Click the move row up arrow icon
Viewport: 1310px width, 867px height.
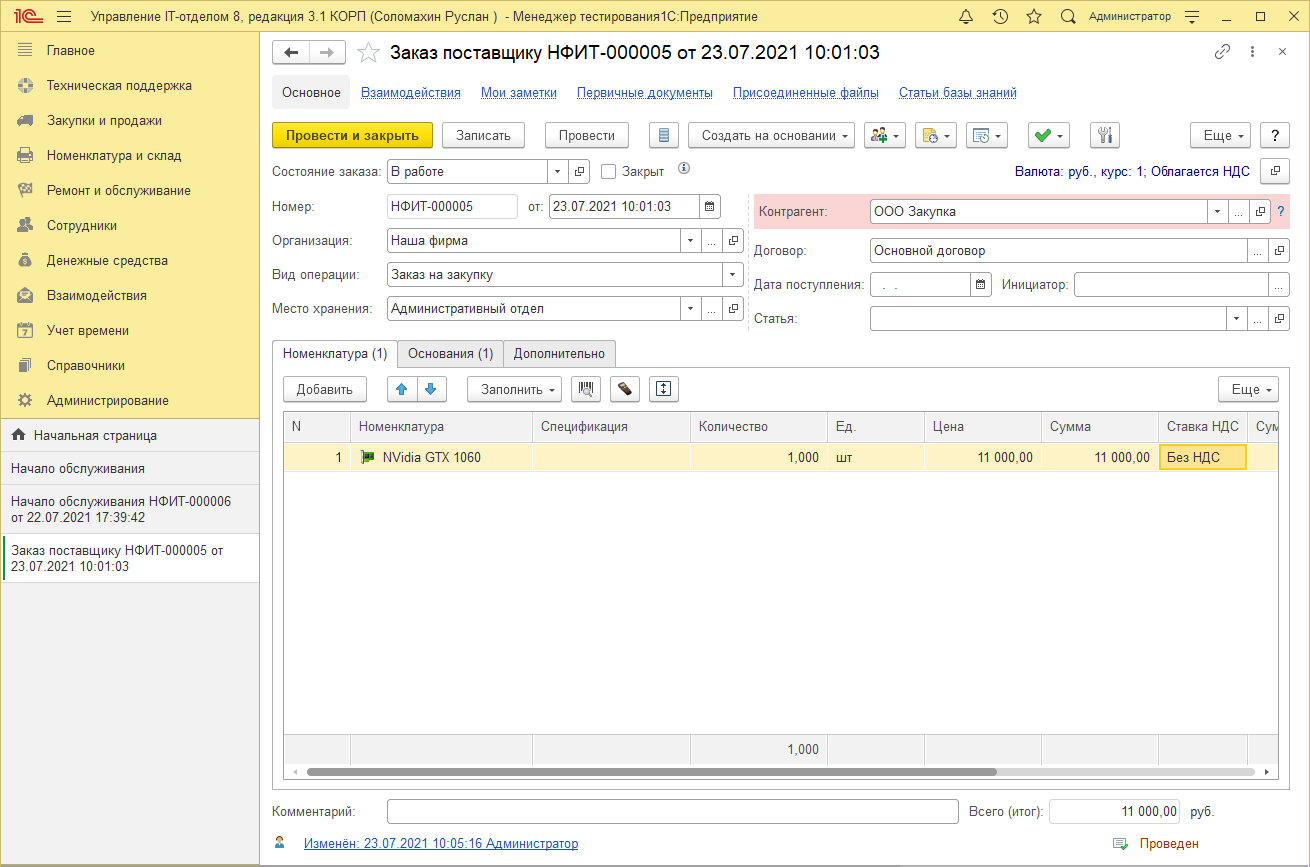tap(402, 389)
